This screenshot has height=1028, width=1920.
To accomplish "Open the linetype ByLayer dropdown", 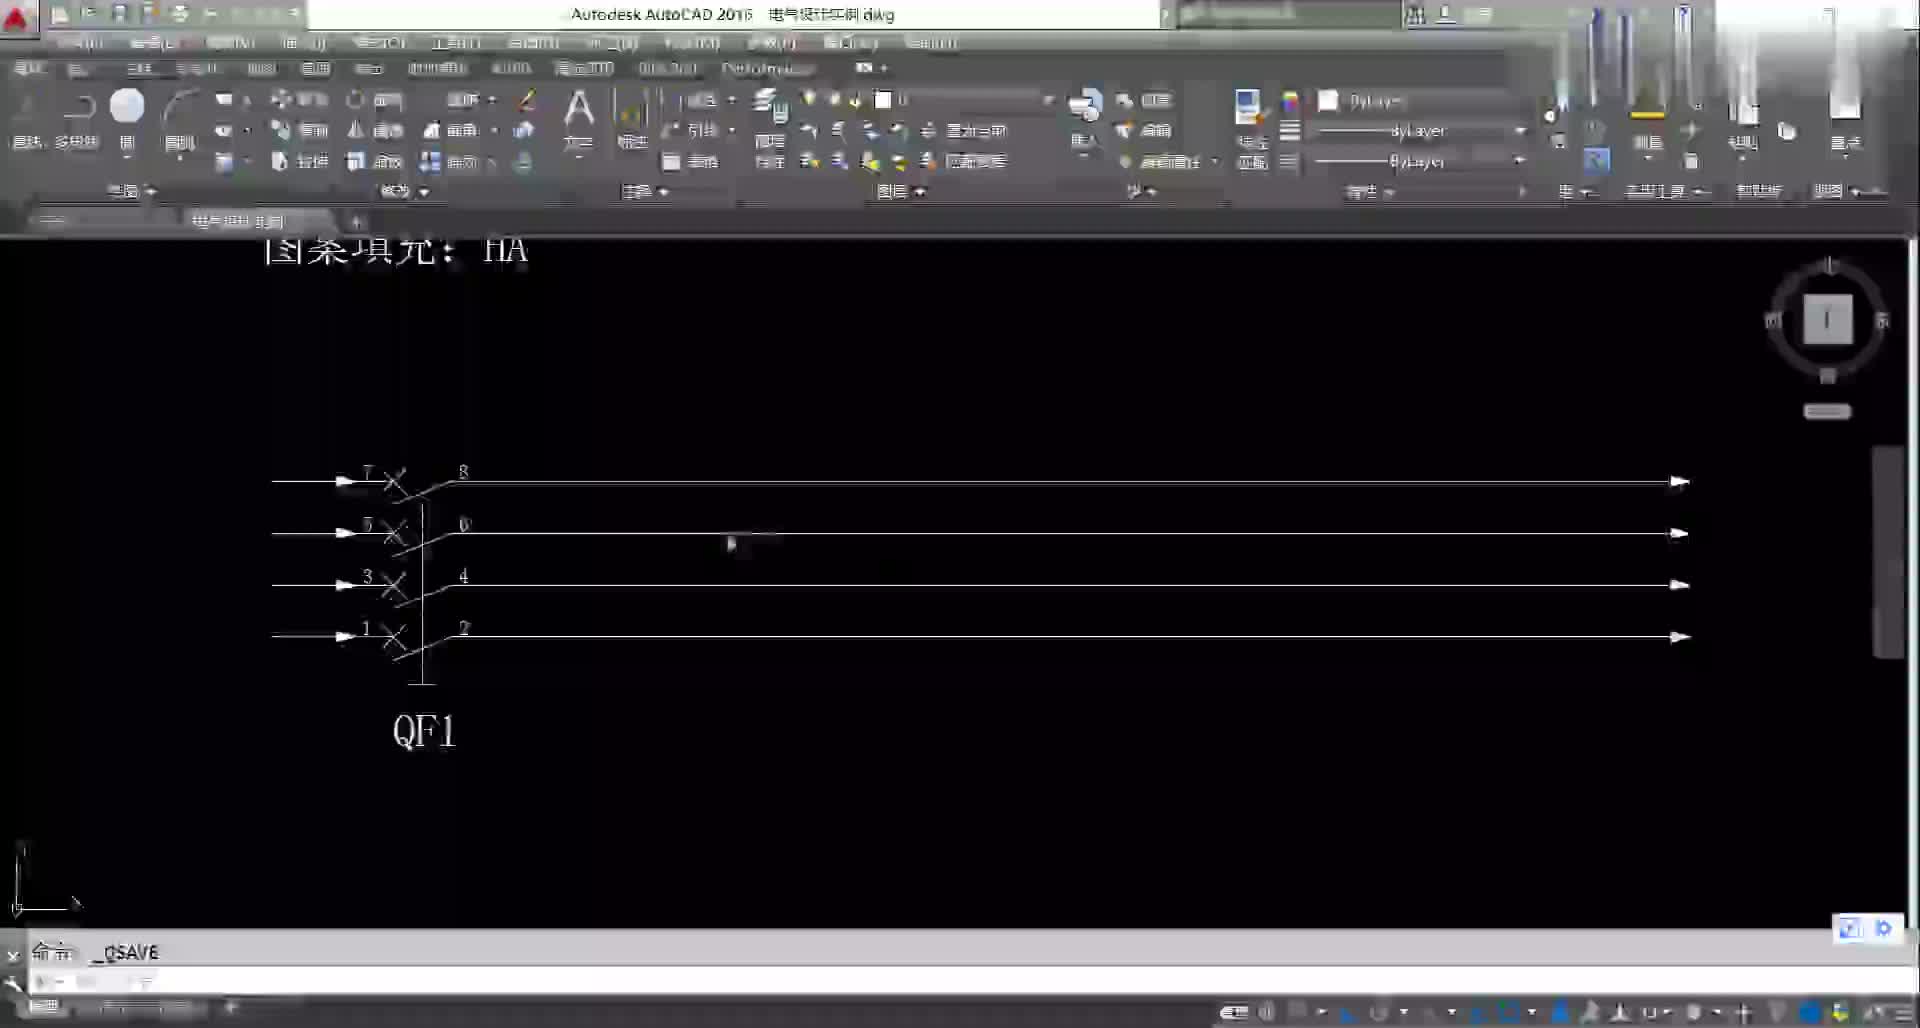I will [x=1420, y=161].
